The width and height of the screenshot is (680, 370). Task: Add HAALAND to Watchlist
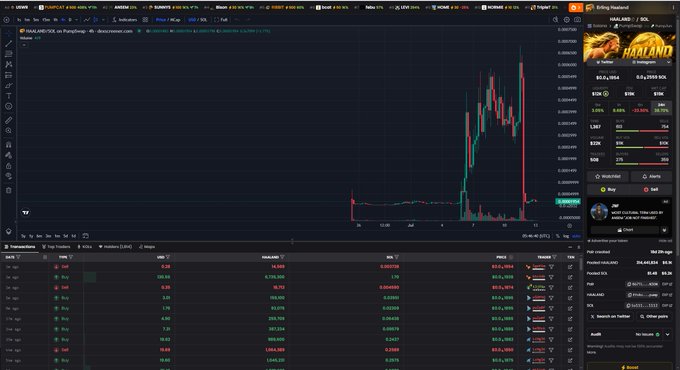pyautogui.click(x=607, y=177)
